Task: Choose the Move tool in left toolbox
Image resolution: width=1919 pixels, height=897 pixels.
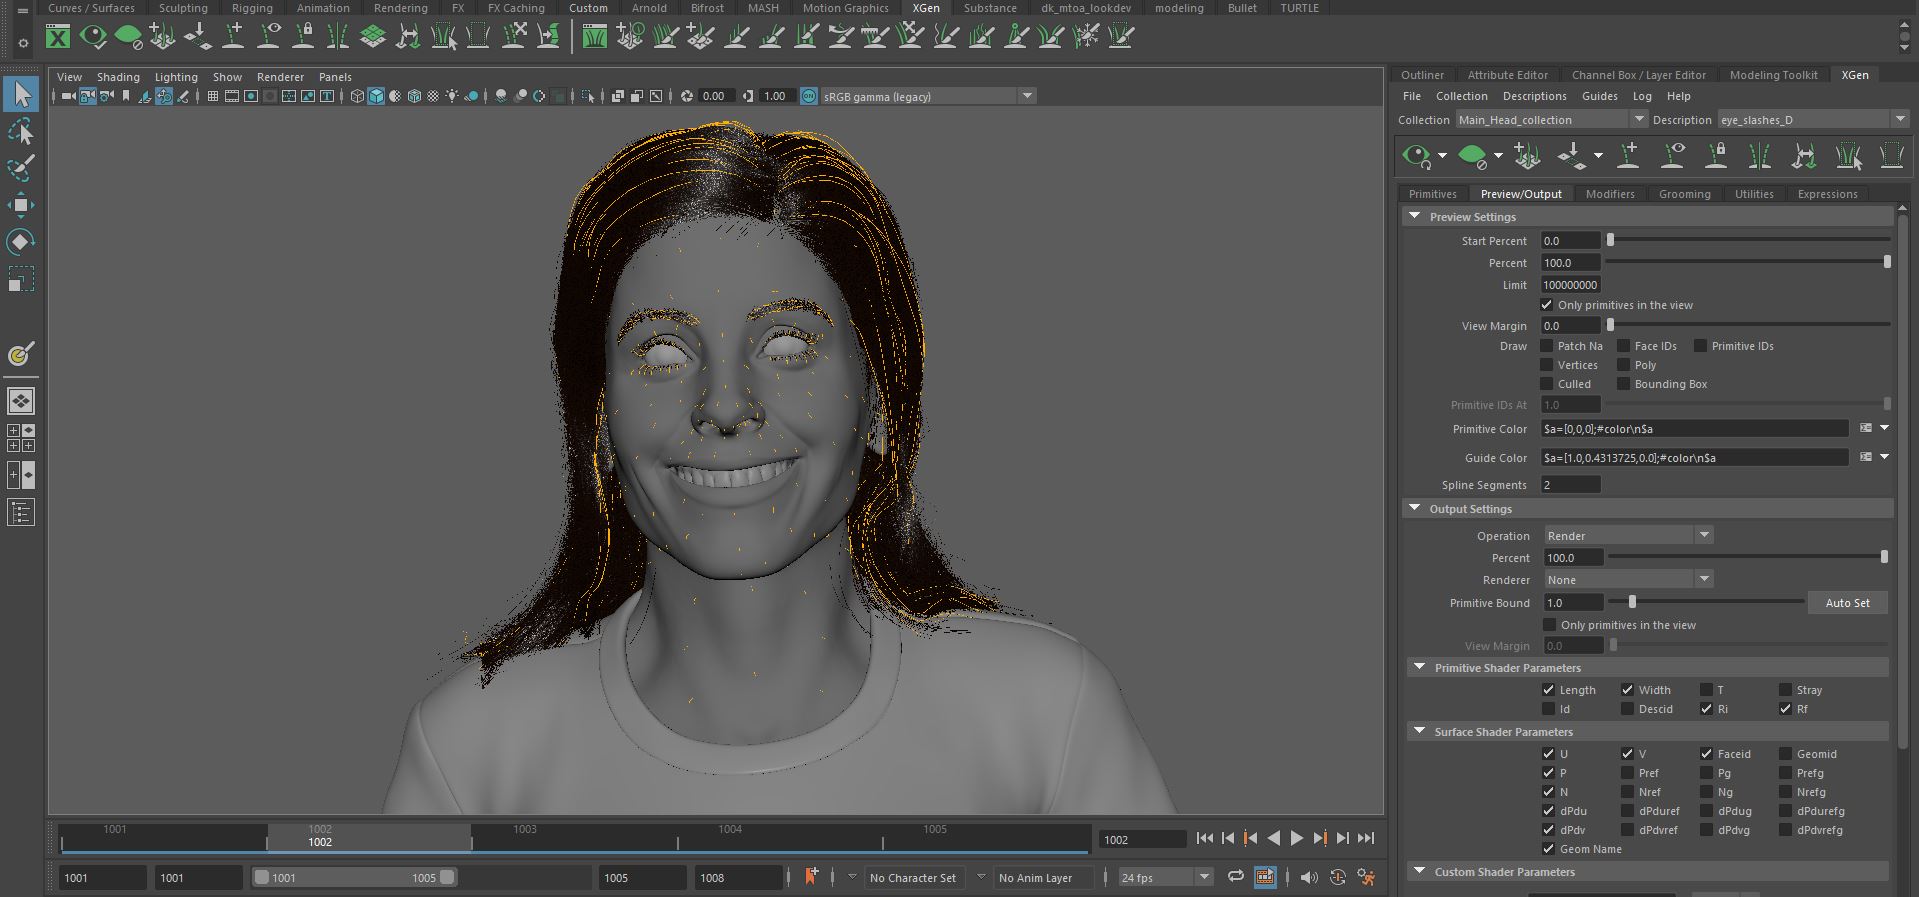Action: 21,205
